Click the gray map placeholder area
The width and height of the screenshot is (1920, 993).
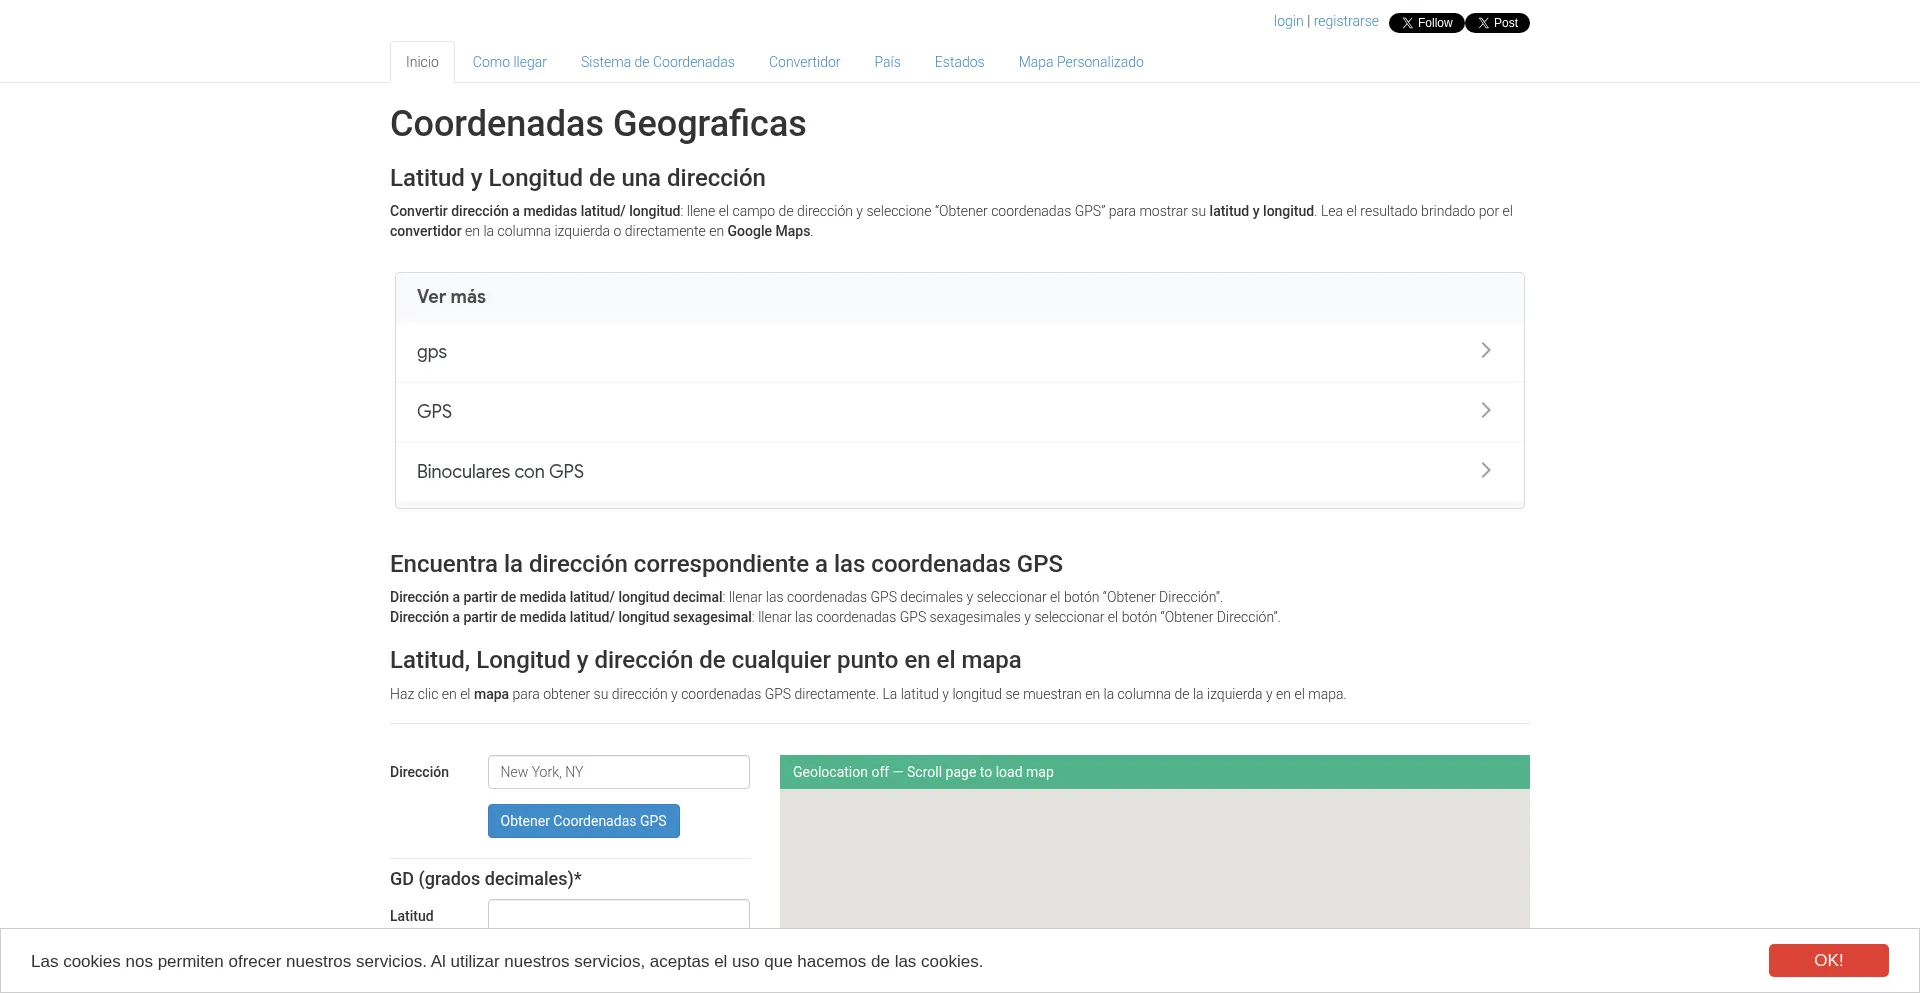1155,858
